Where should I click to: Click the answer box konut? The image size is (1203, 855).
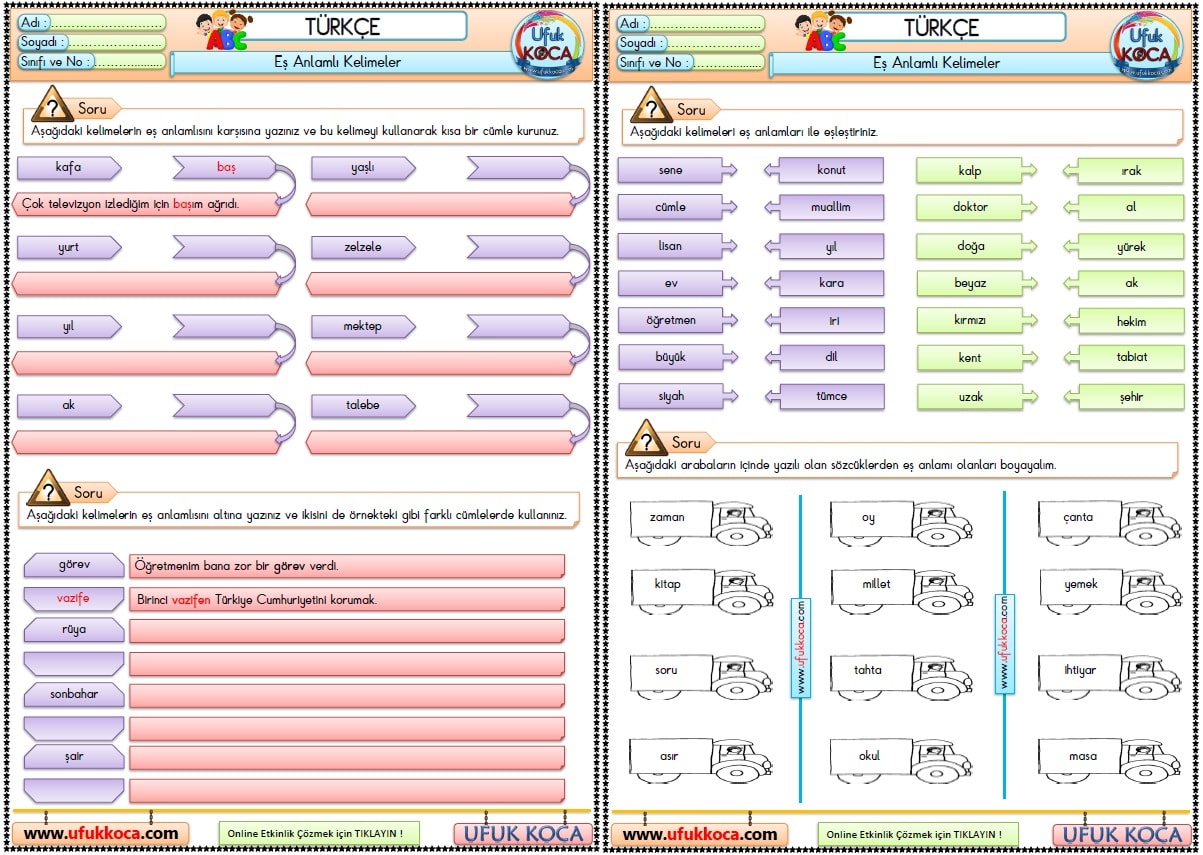pyautogui.click(x=824, y=170)
